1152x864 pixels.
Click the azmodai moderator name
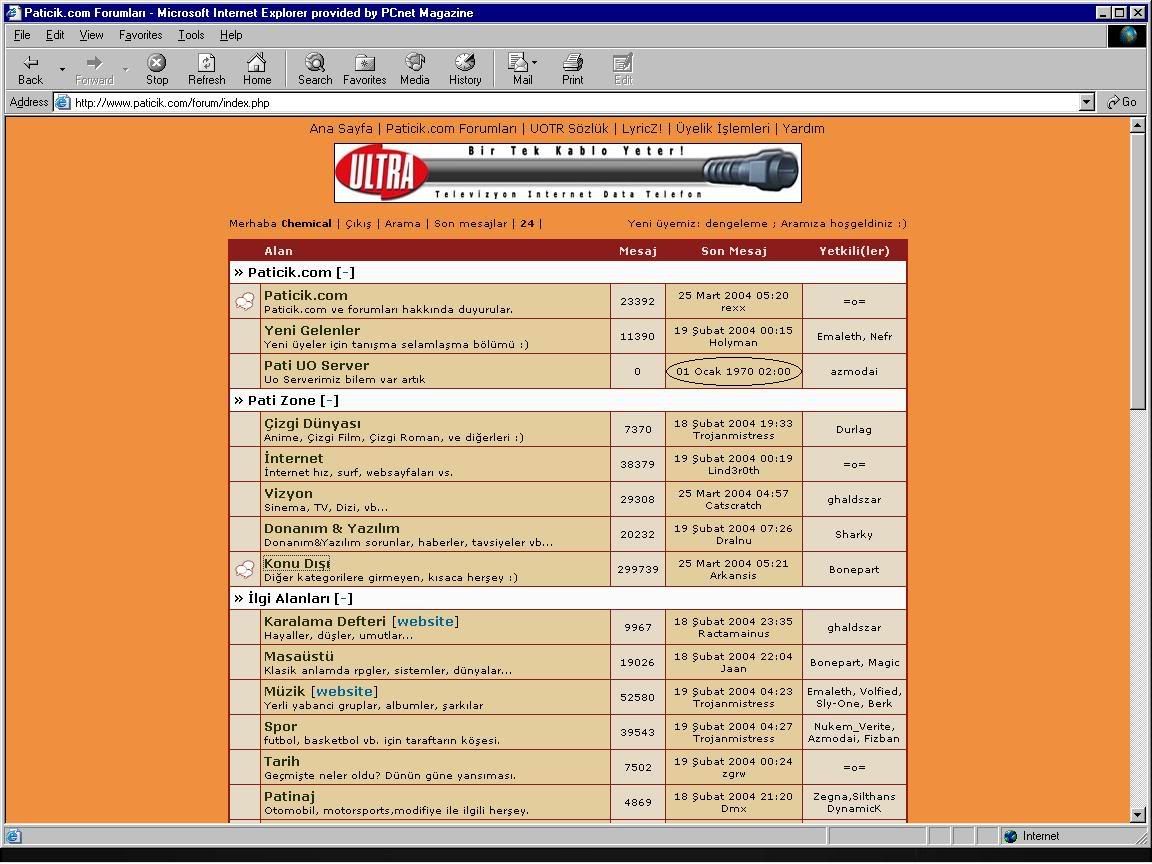[854, 371]
